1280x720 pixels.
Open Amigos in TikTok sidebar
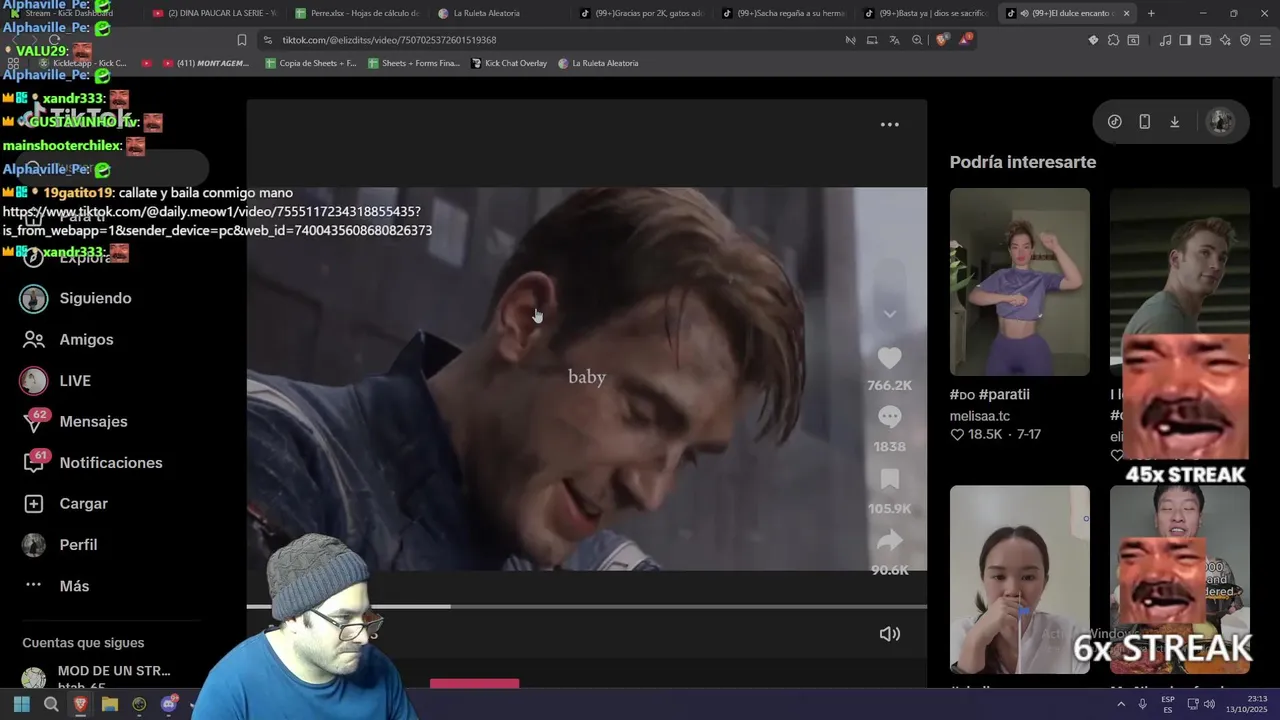click(x=86, y=339)
